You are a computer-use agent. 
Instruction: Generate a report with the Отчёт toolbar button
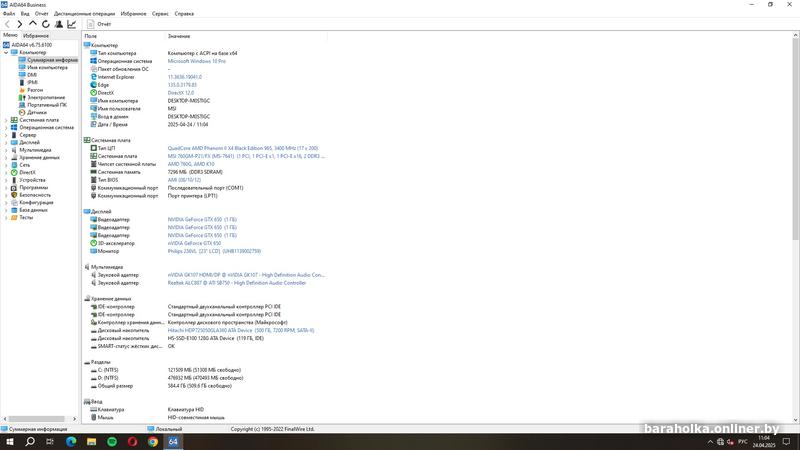pyautogui.click(x=99, y=24)
